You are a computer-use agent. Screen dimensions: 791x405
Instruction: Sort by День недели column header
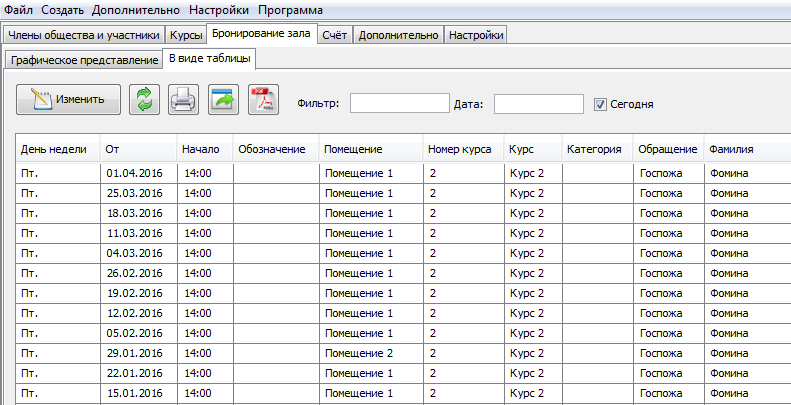coord(58,149)
